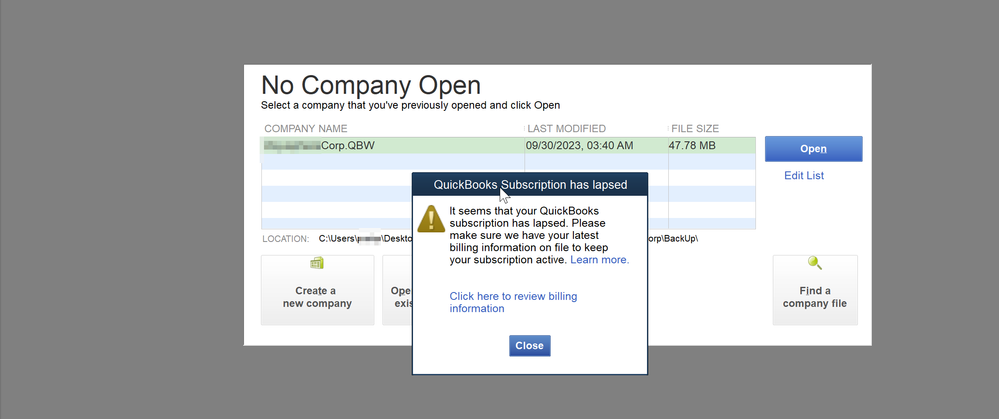Click the yellow warning triangle icon
The image size is (999, 419).
click(x=431, y=218)
